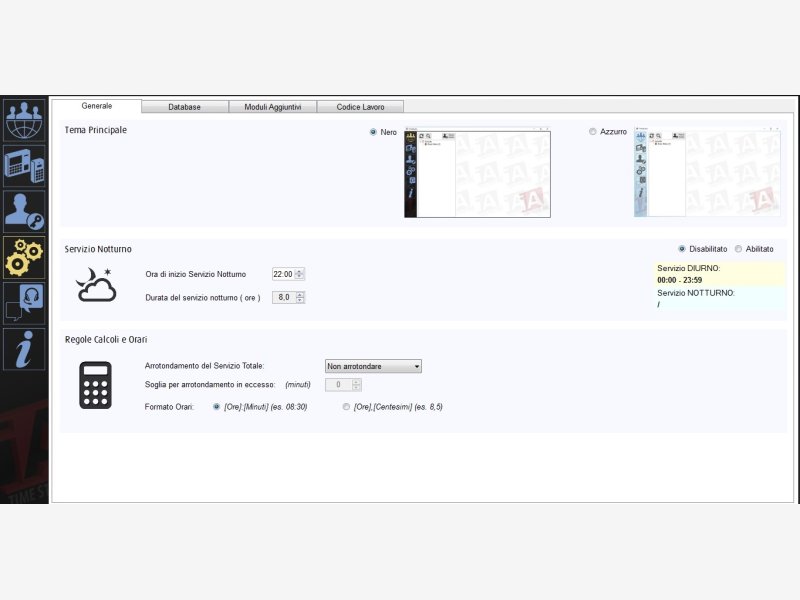Decrease the night service duration hours
The width and height of the screenshot is (800, 600).
[300, 300]
